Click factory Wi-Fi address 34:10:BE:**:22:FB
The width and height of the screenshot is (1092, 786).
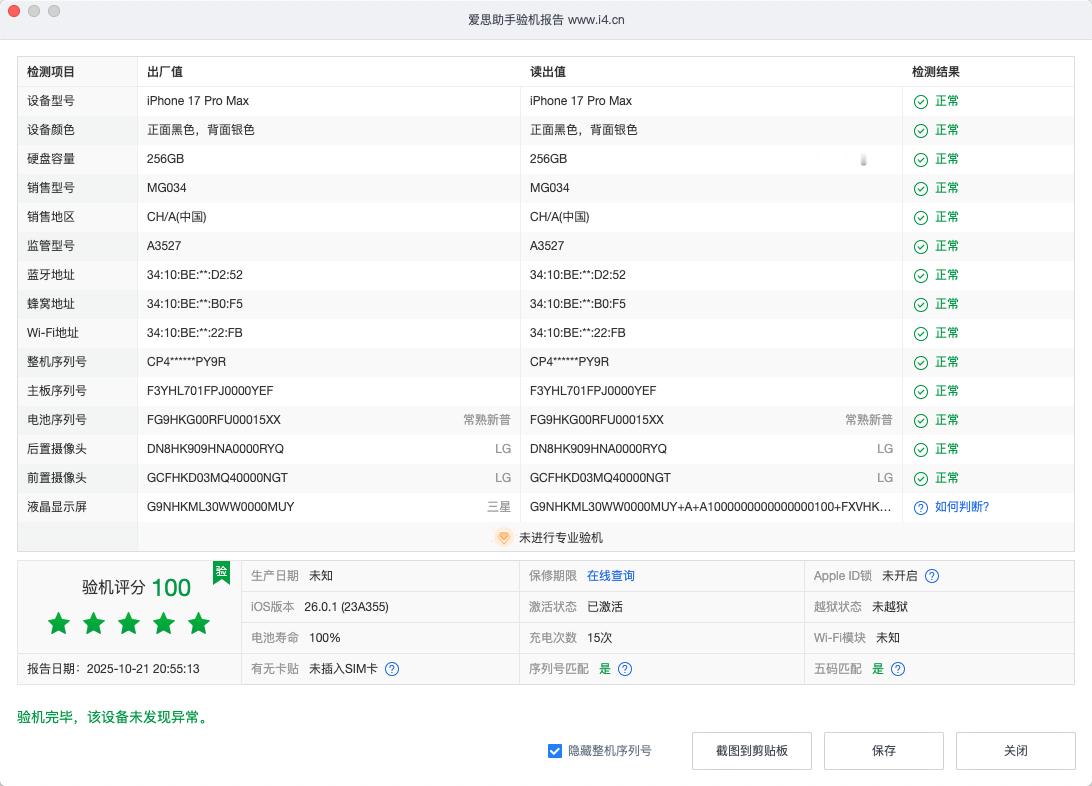[195, 333]
